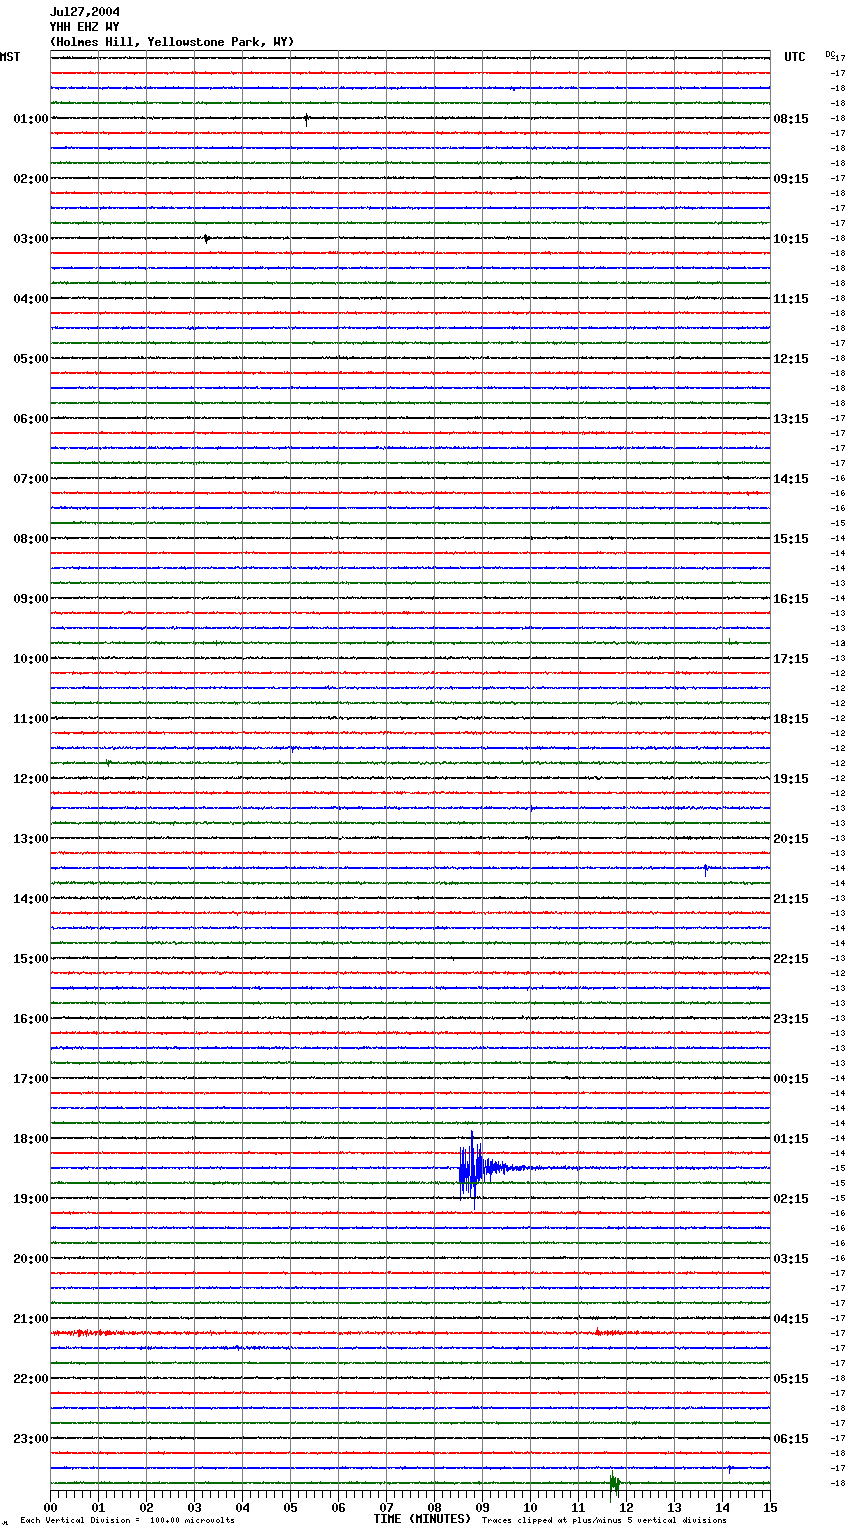Click the 05:15 UTC time label
The height and width of the screenshot is (1534, 850).
[x=791, y=1379]
